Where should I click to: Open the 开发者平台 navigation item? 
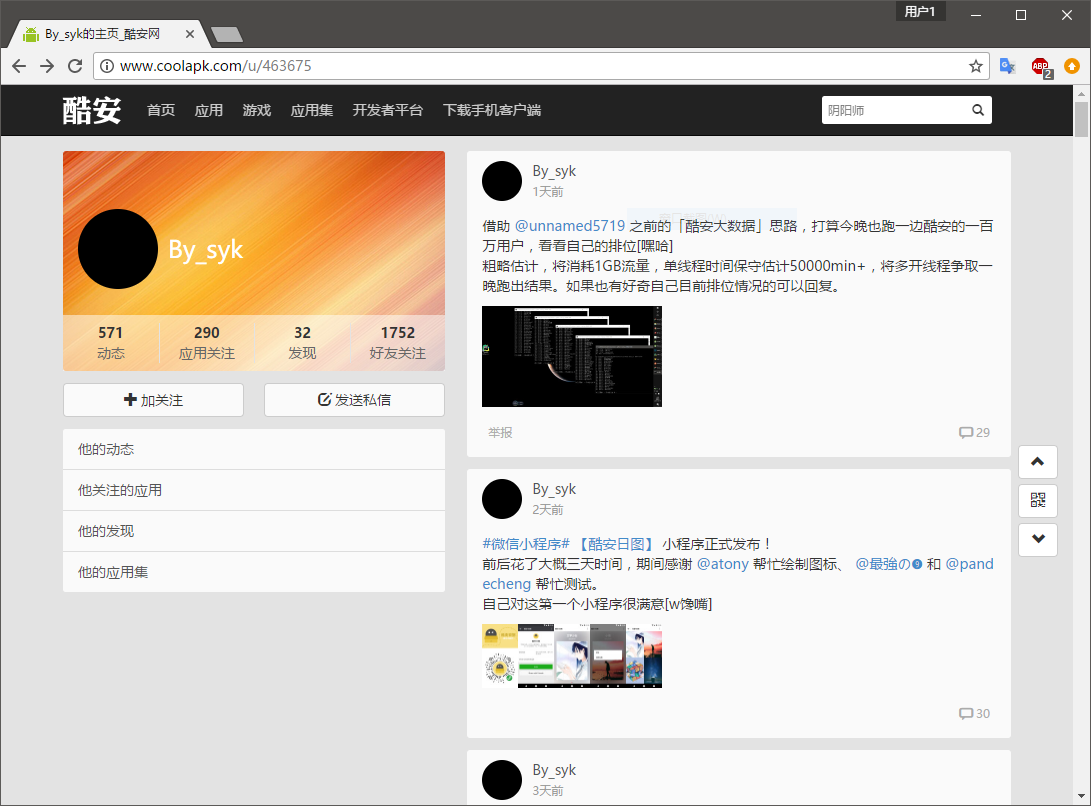(x=388, y=110)
